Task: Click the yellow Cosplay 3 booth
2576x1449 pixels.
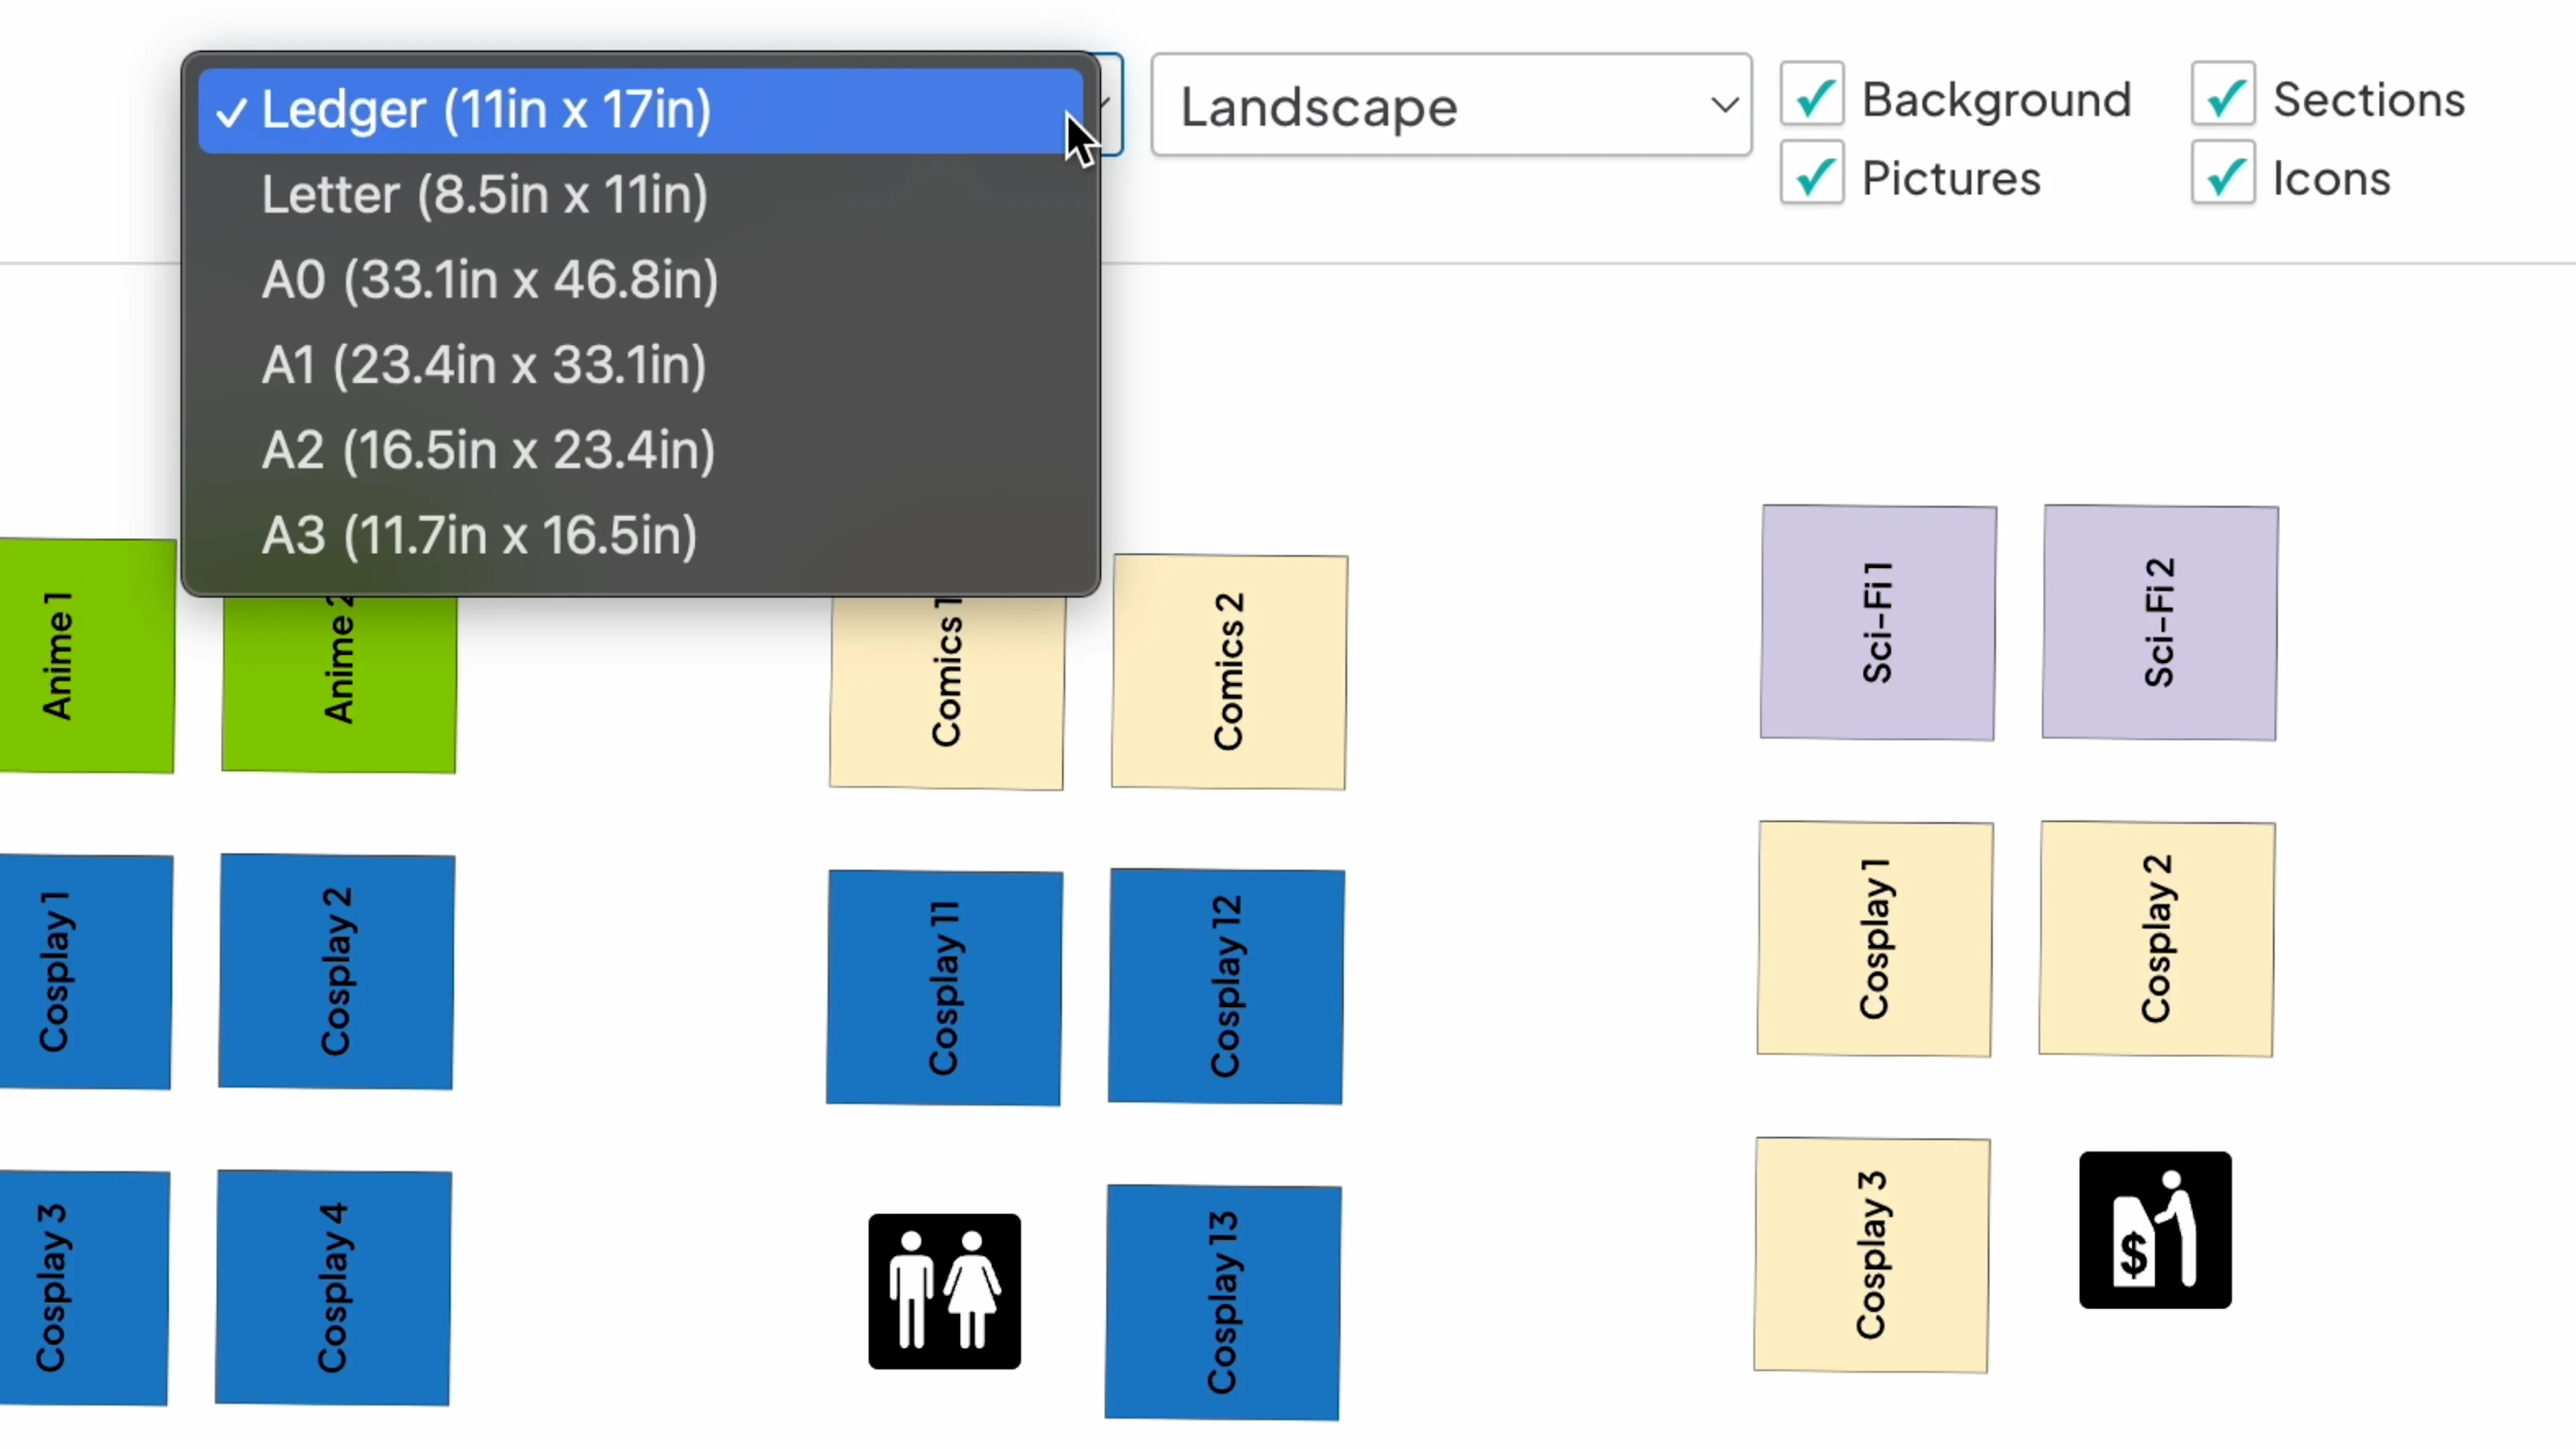Action: pyautogui.click(x=1872, y=1255)
